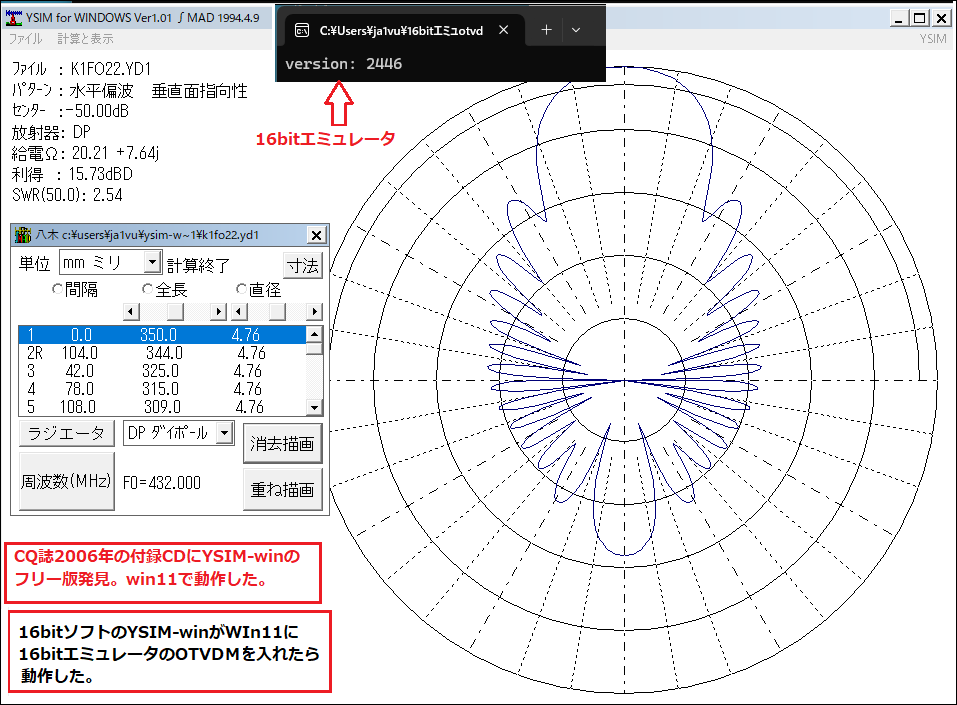Screen dimensions: 957x705
Task: Click left arrow of 全長 horizontal slider
Action: tap(131, 312)
